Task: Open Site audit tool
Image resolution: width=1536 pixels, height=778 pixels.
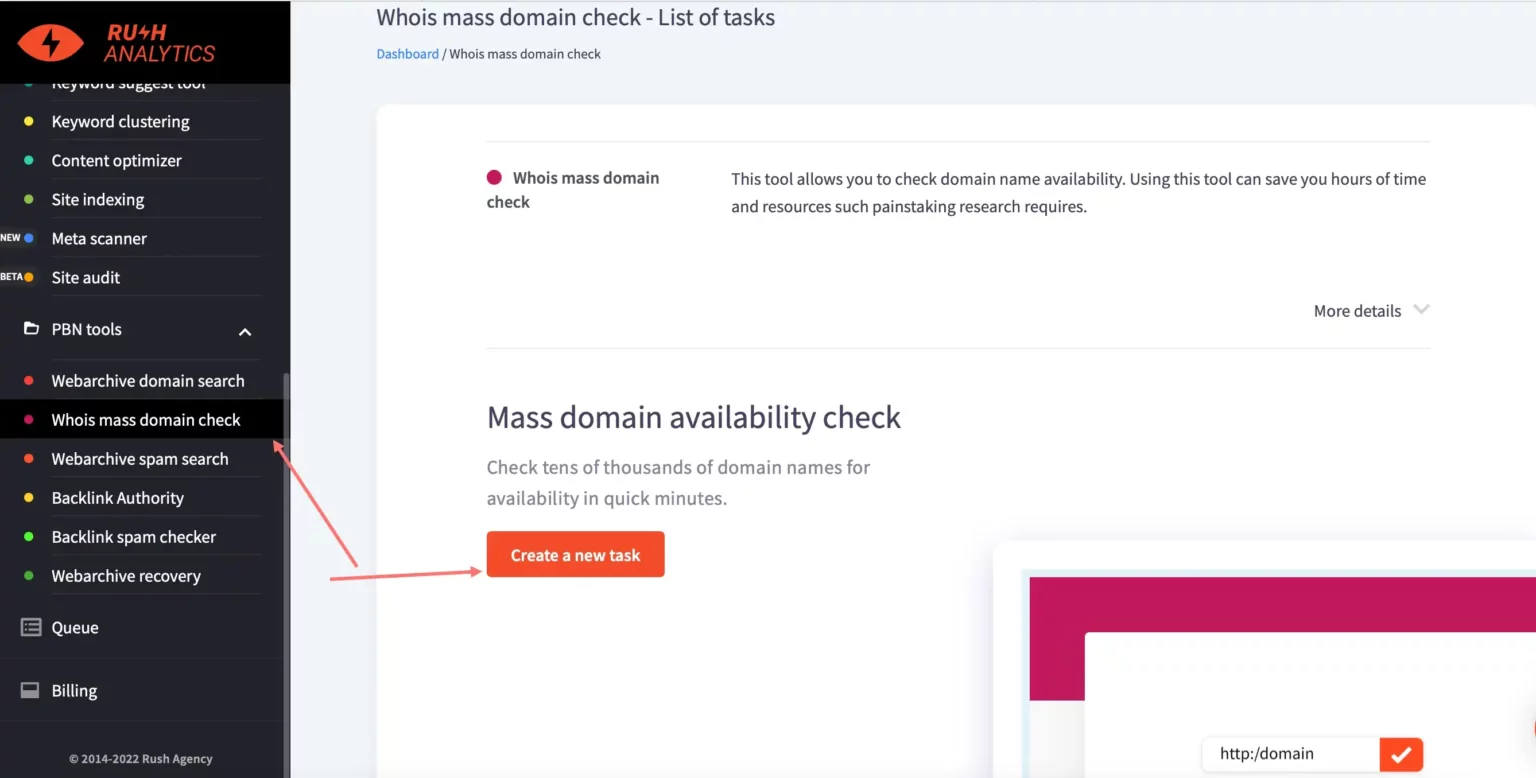Action: point(86,277)
